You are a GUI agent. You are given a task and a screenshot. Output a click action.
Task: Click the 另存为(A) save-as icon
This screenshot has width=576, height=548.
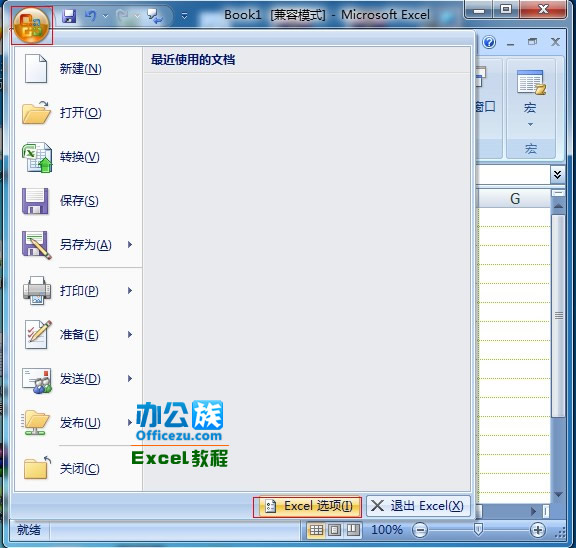[36, 245]
